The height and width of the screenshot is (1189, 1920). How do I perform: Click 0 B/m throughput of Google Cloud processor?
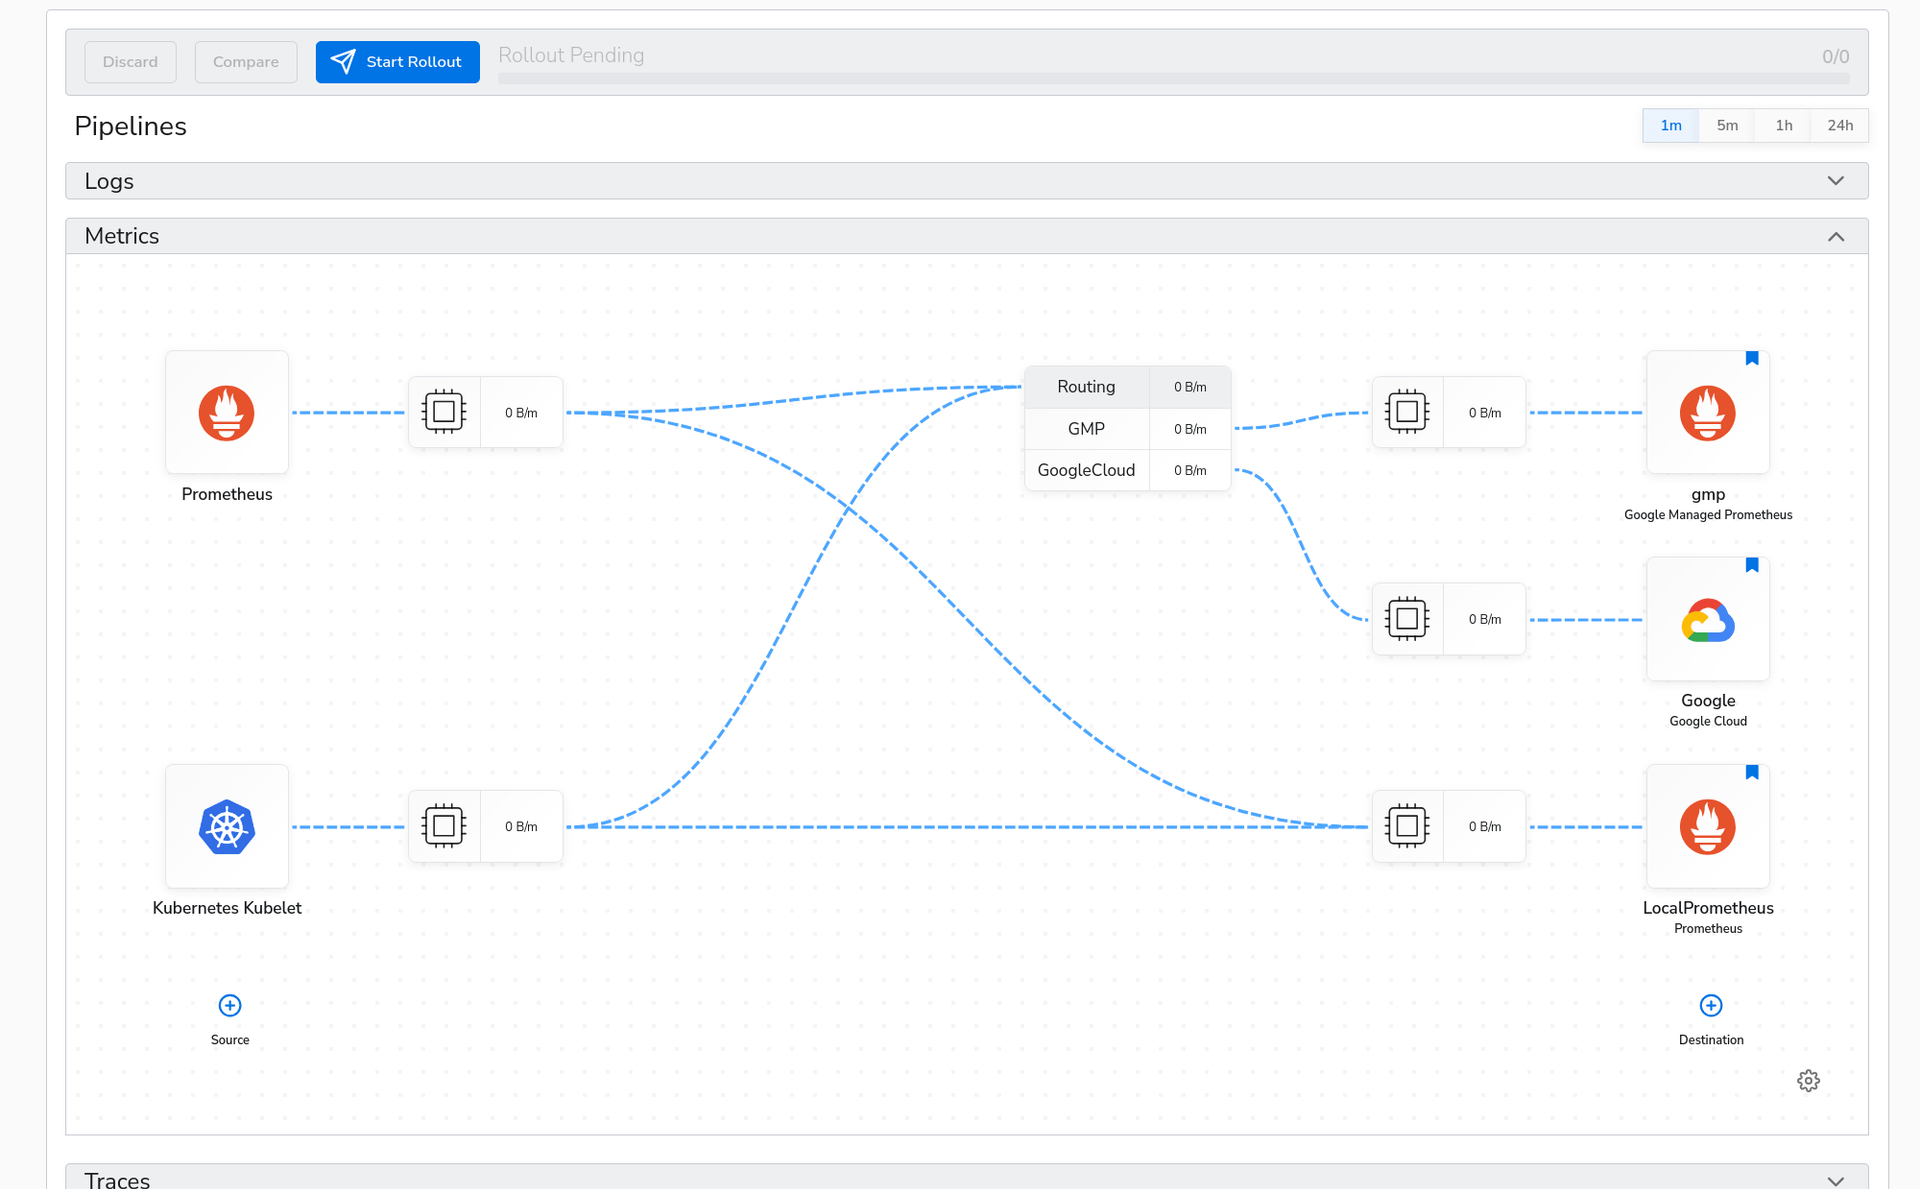(1485, 619)
